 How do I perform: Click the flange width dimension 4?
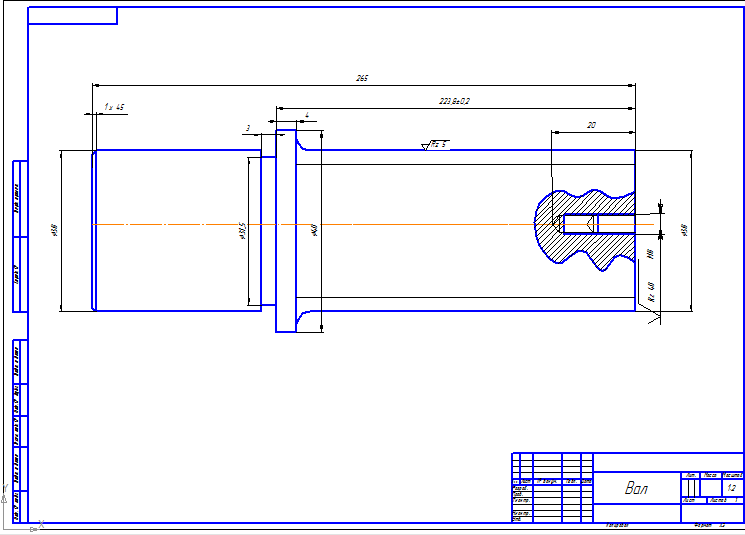pos(307,115)
